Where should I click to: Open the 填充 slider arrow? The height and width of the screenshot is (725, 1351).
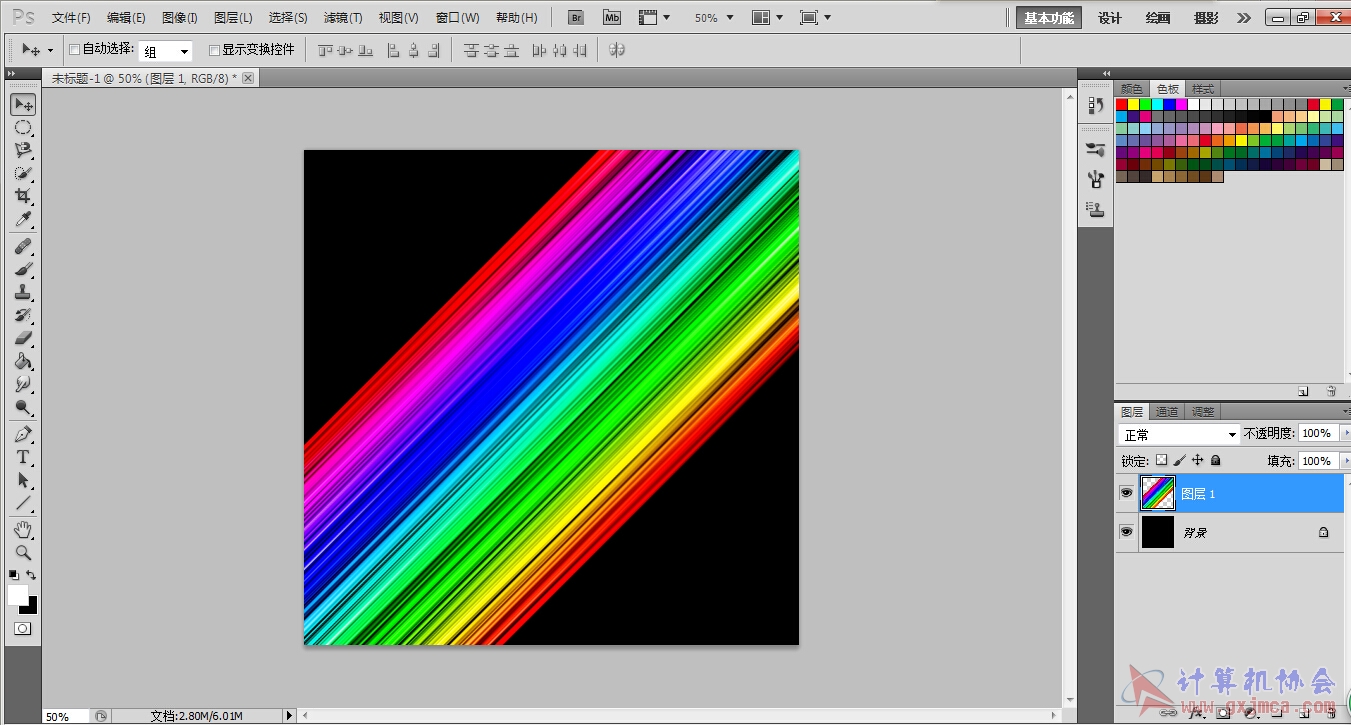[1345, 461]
